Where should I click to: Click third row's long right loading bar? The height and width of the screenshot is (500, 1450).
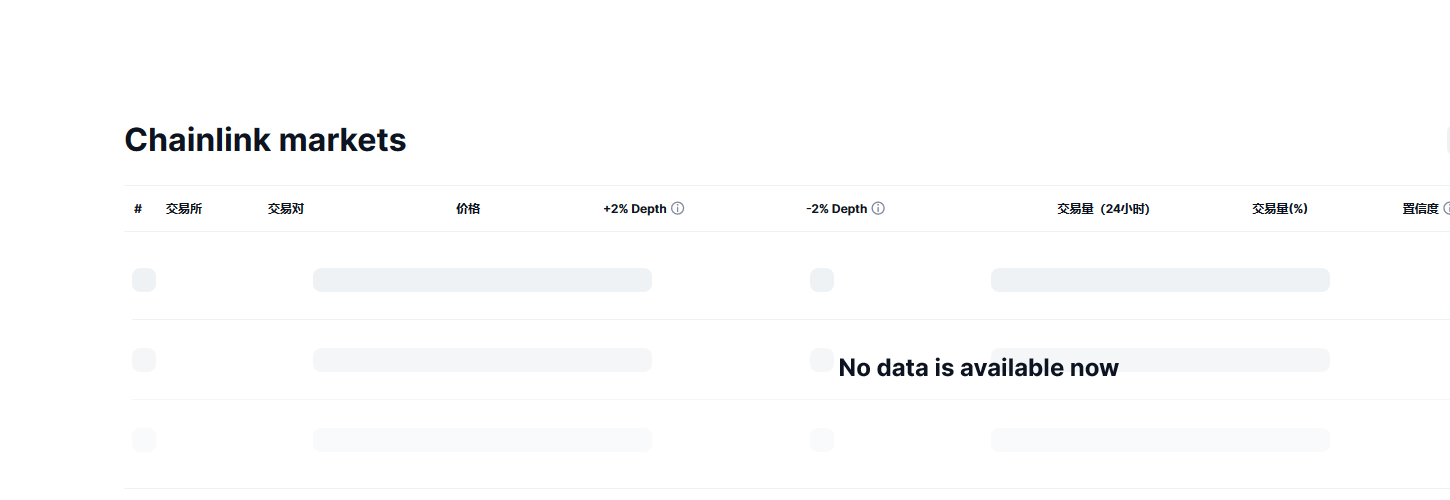click(x=1160, y=440)
